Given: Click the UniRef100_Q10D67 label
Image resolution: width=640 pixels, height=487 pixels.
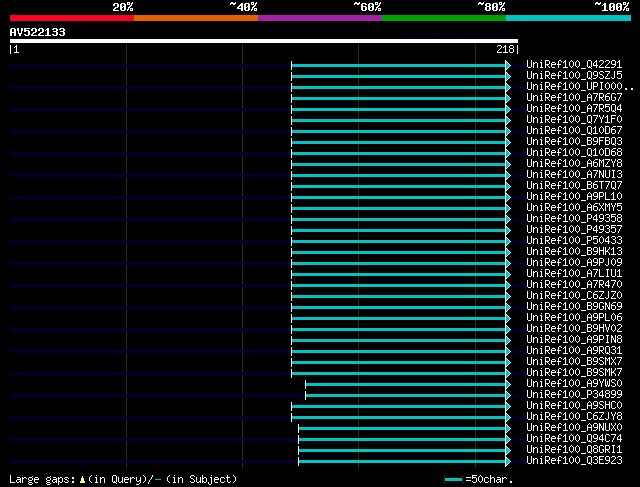Looking at the screenshot, I should point(574,131).
